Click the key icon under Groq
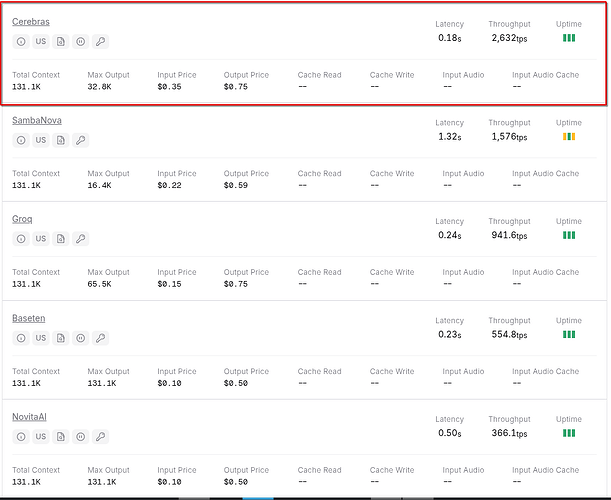This screenshot has height=500, width=611. pyautogui.click(x=81, y=239)
